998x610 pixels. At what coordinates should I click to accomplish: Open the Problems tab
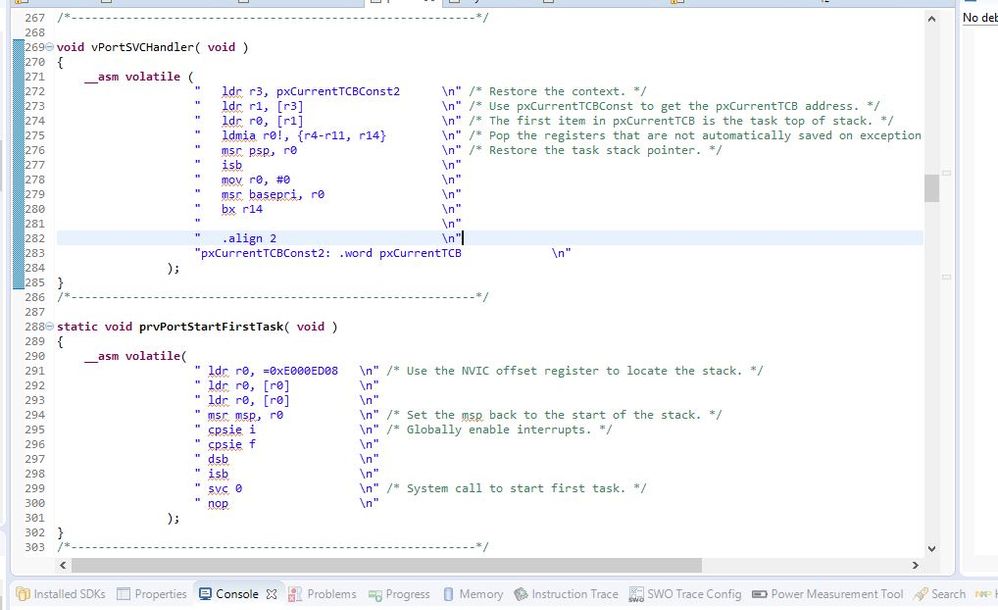point(322,594)
